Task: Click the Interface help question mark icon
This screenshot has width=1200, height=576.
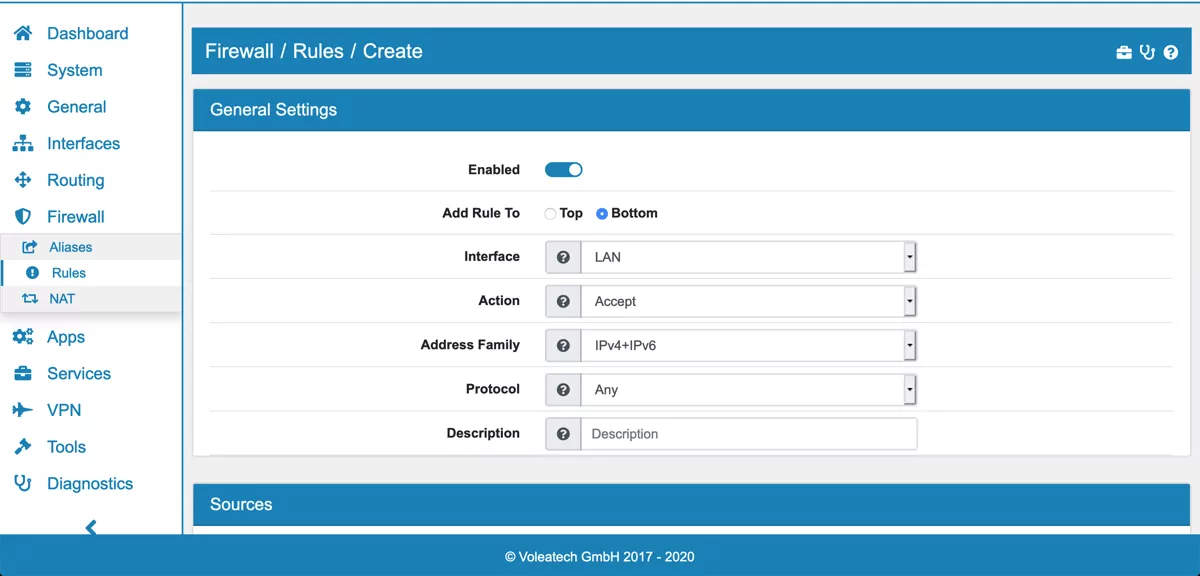Action: point(562,257)
